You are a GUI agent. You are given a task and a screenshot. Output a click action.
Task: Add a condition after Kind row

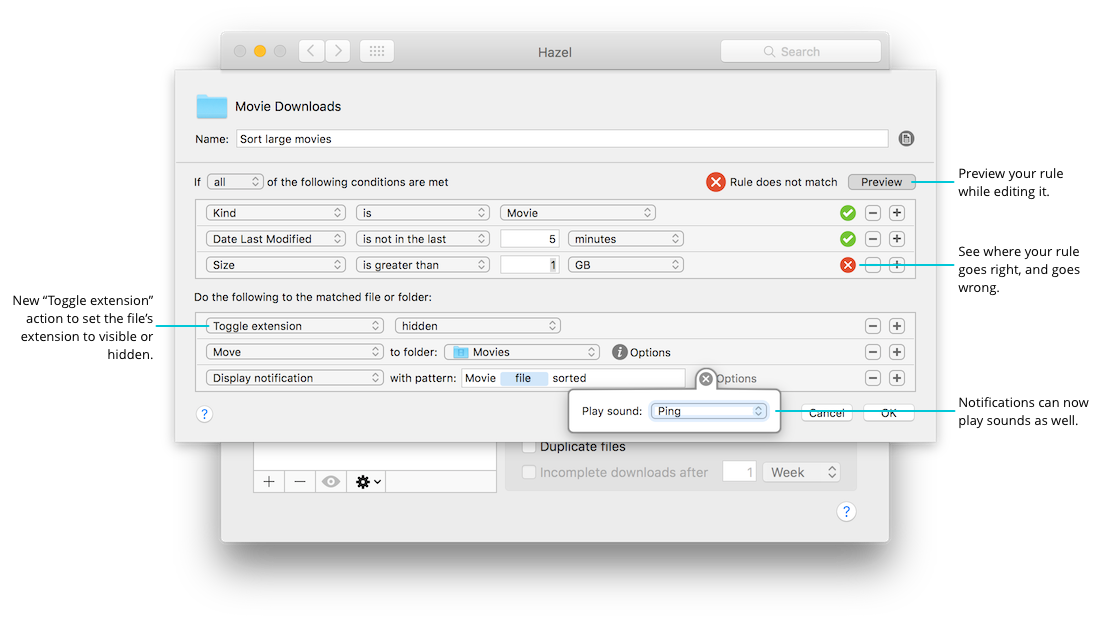897,213
